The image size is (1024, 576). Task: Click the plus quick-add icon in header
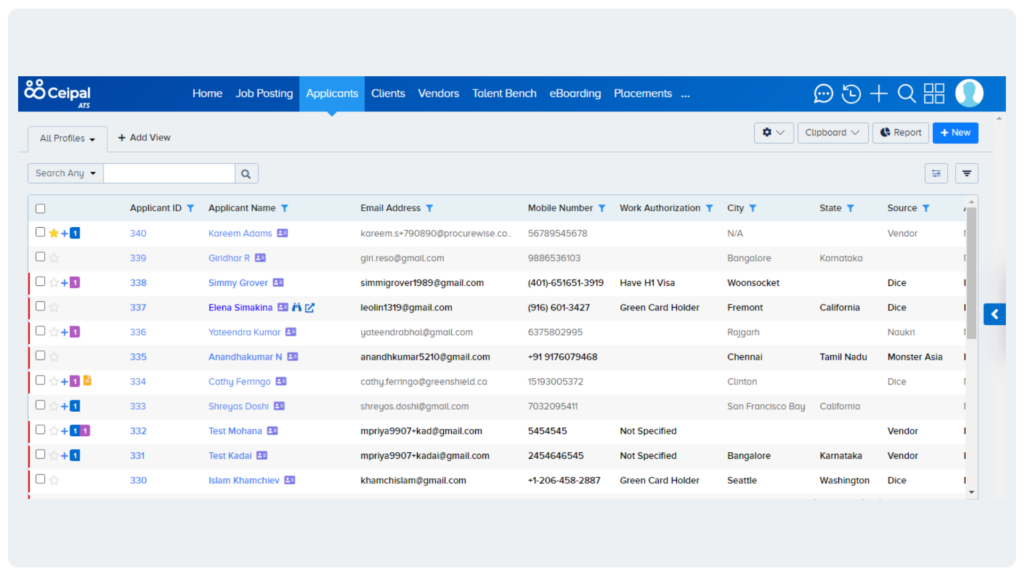(878, 94)
